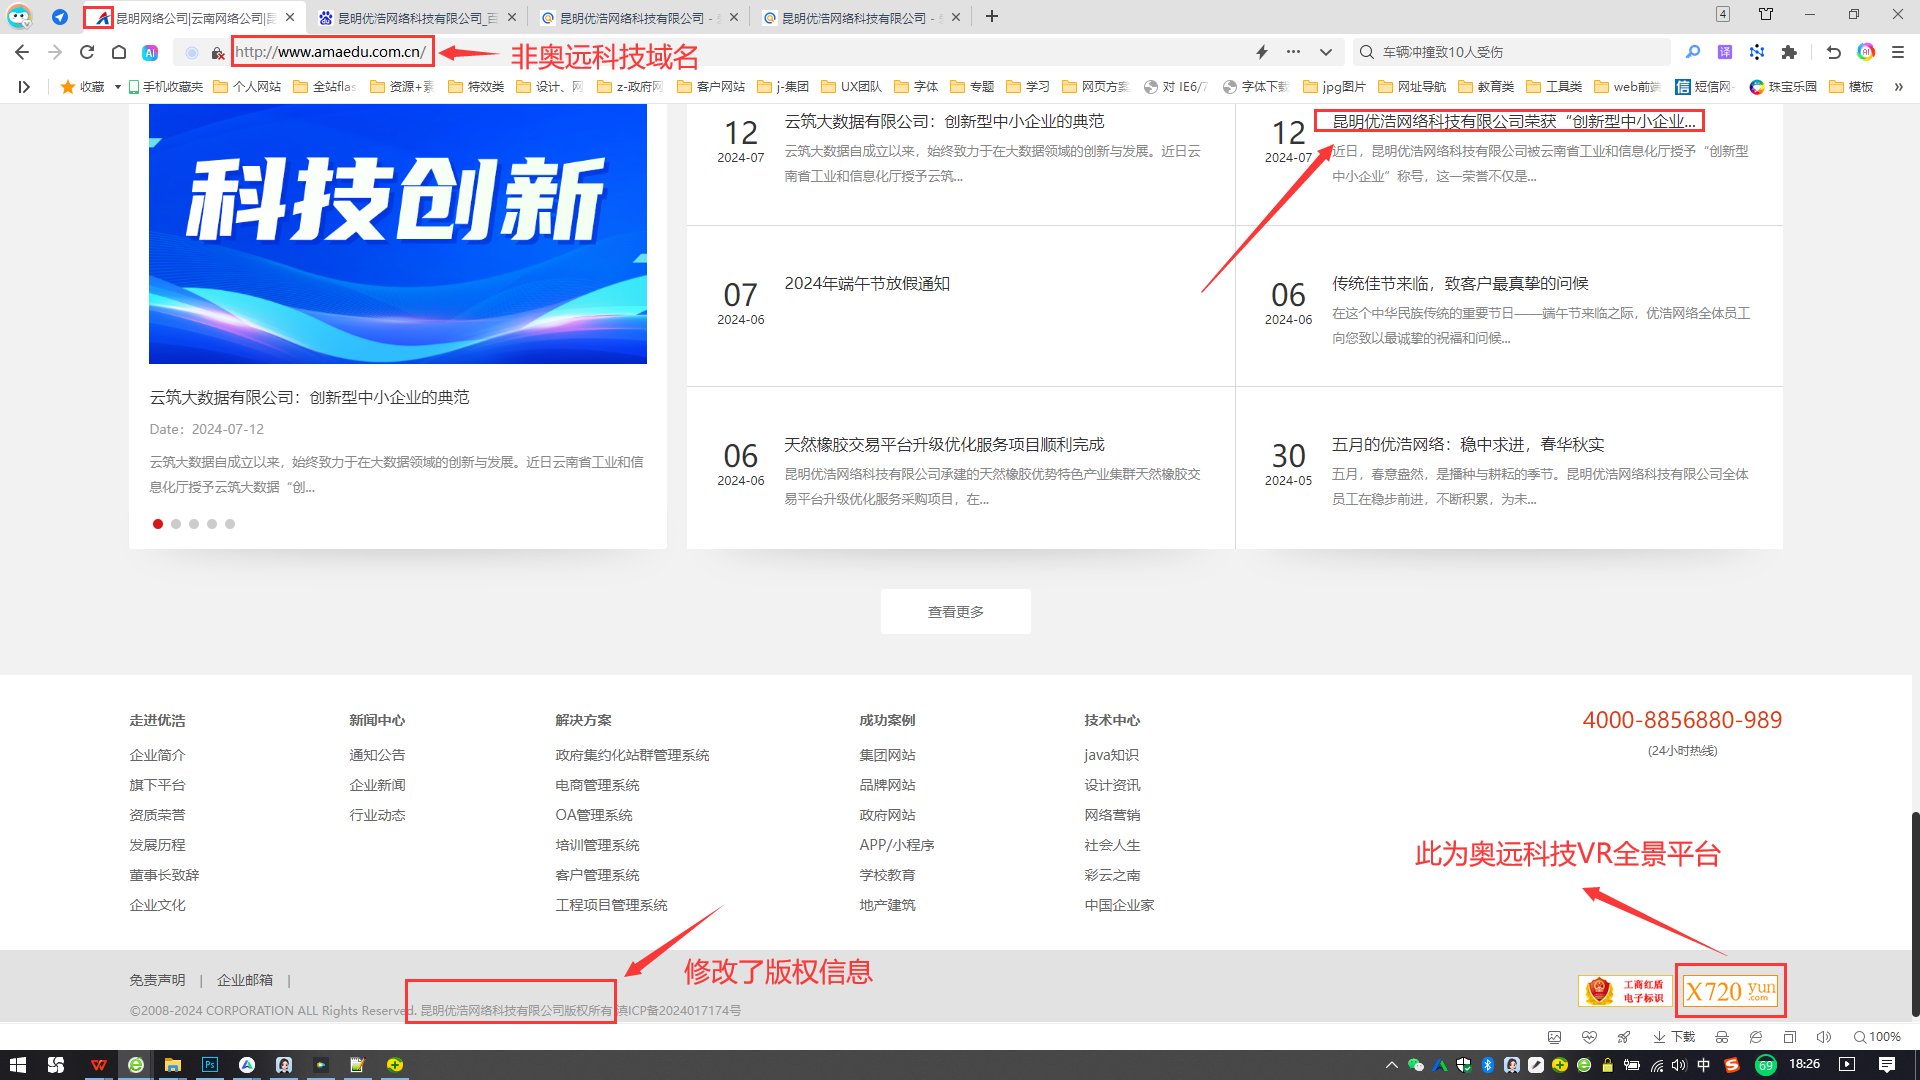Toggle incognito glasses icon in status bar
The height and width of the screenshot is (1080, 1920).
tap(1721, 1037)
